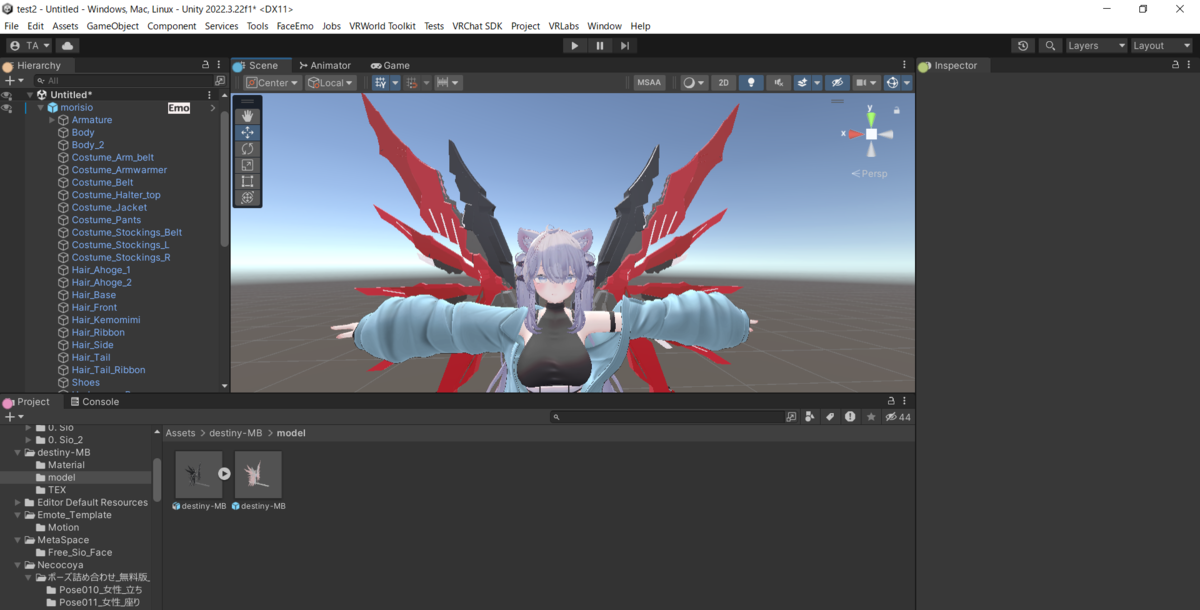This screenshot has width=1200, height=610.
Task: Click the Play button
Action: (574, 45)
